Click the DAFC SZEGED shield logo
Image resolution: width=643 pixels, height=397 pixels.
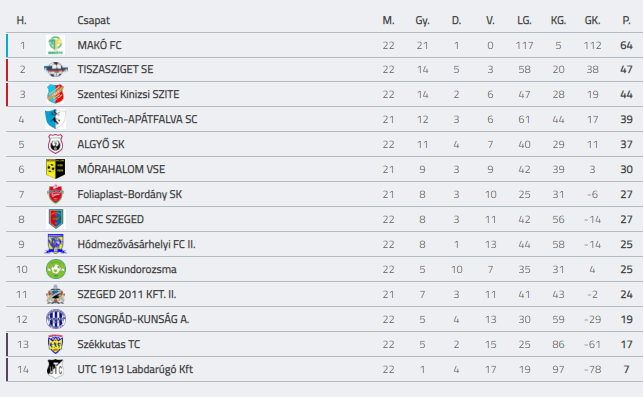click(x=55, y=219)
